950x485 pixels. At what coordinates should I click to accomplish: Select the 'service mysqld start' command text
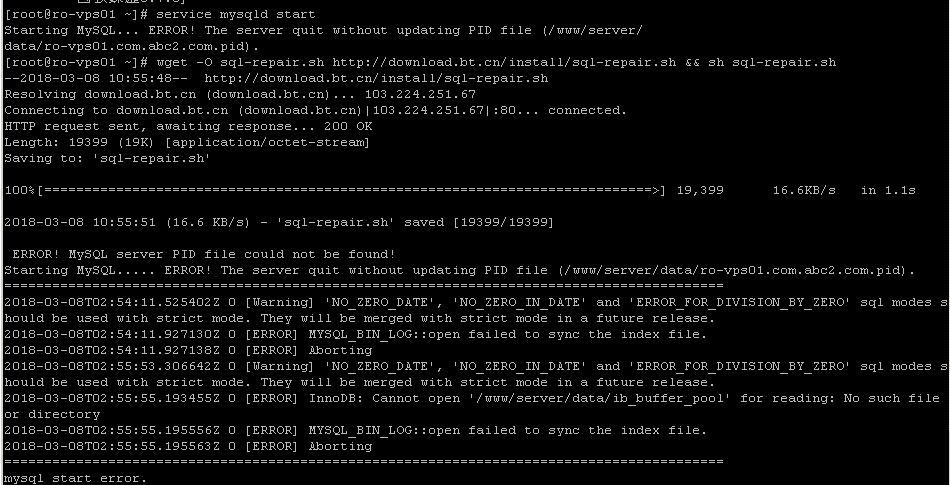(x=236, y=14)
